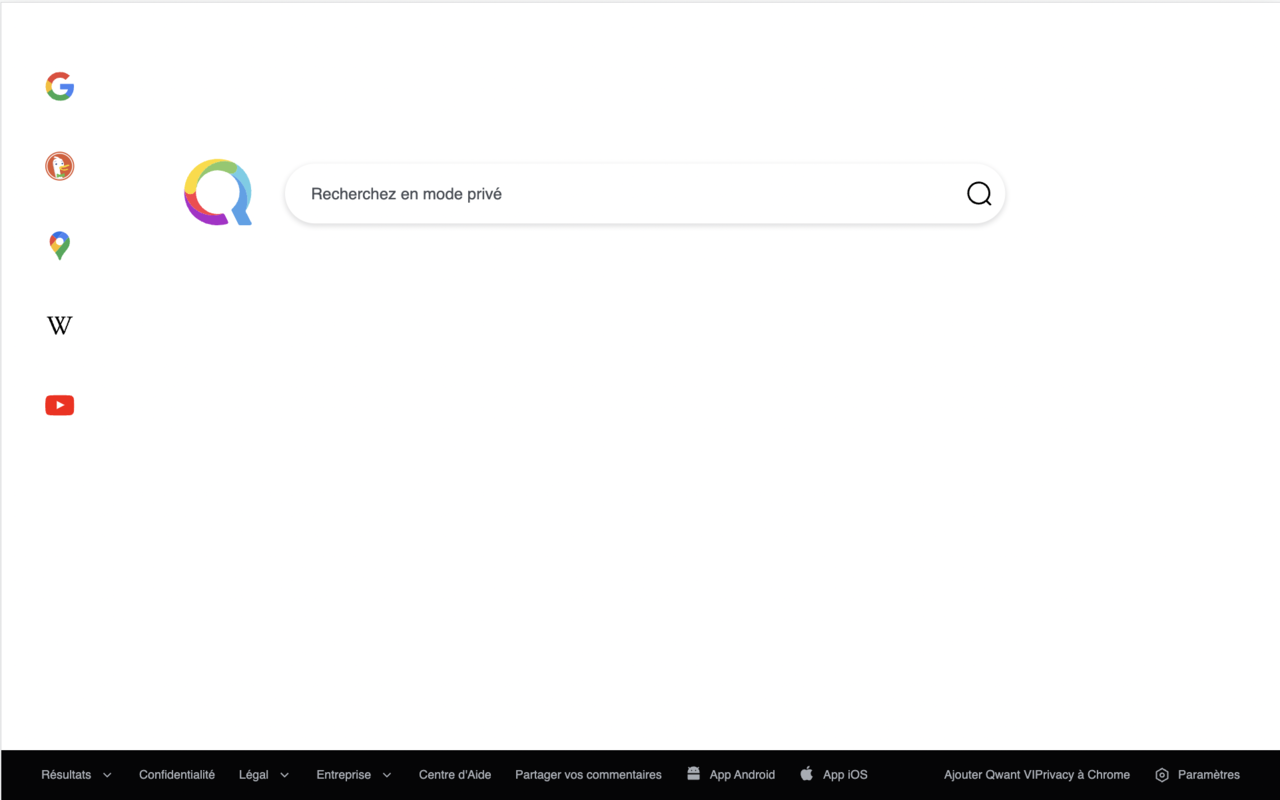Focus the 'Recherchez en mode privé' search field
Viewport: 1280px width, 800px height.
tap(645, 194)
